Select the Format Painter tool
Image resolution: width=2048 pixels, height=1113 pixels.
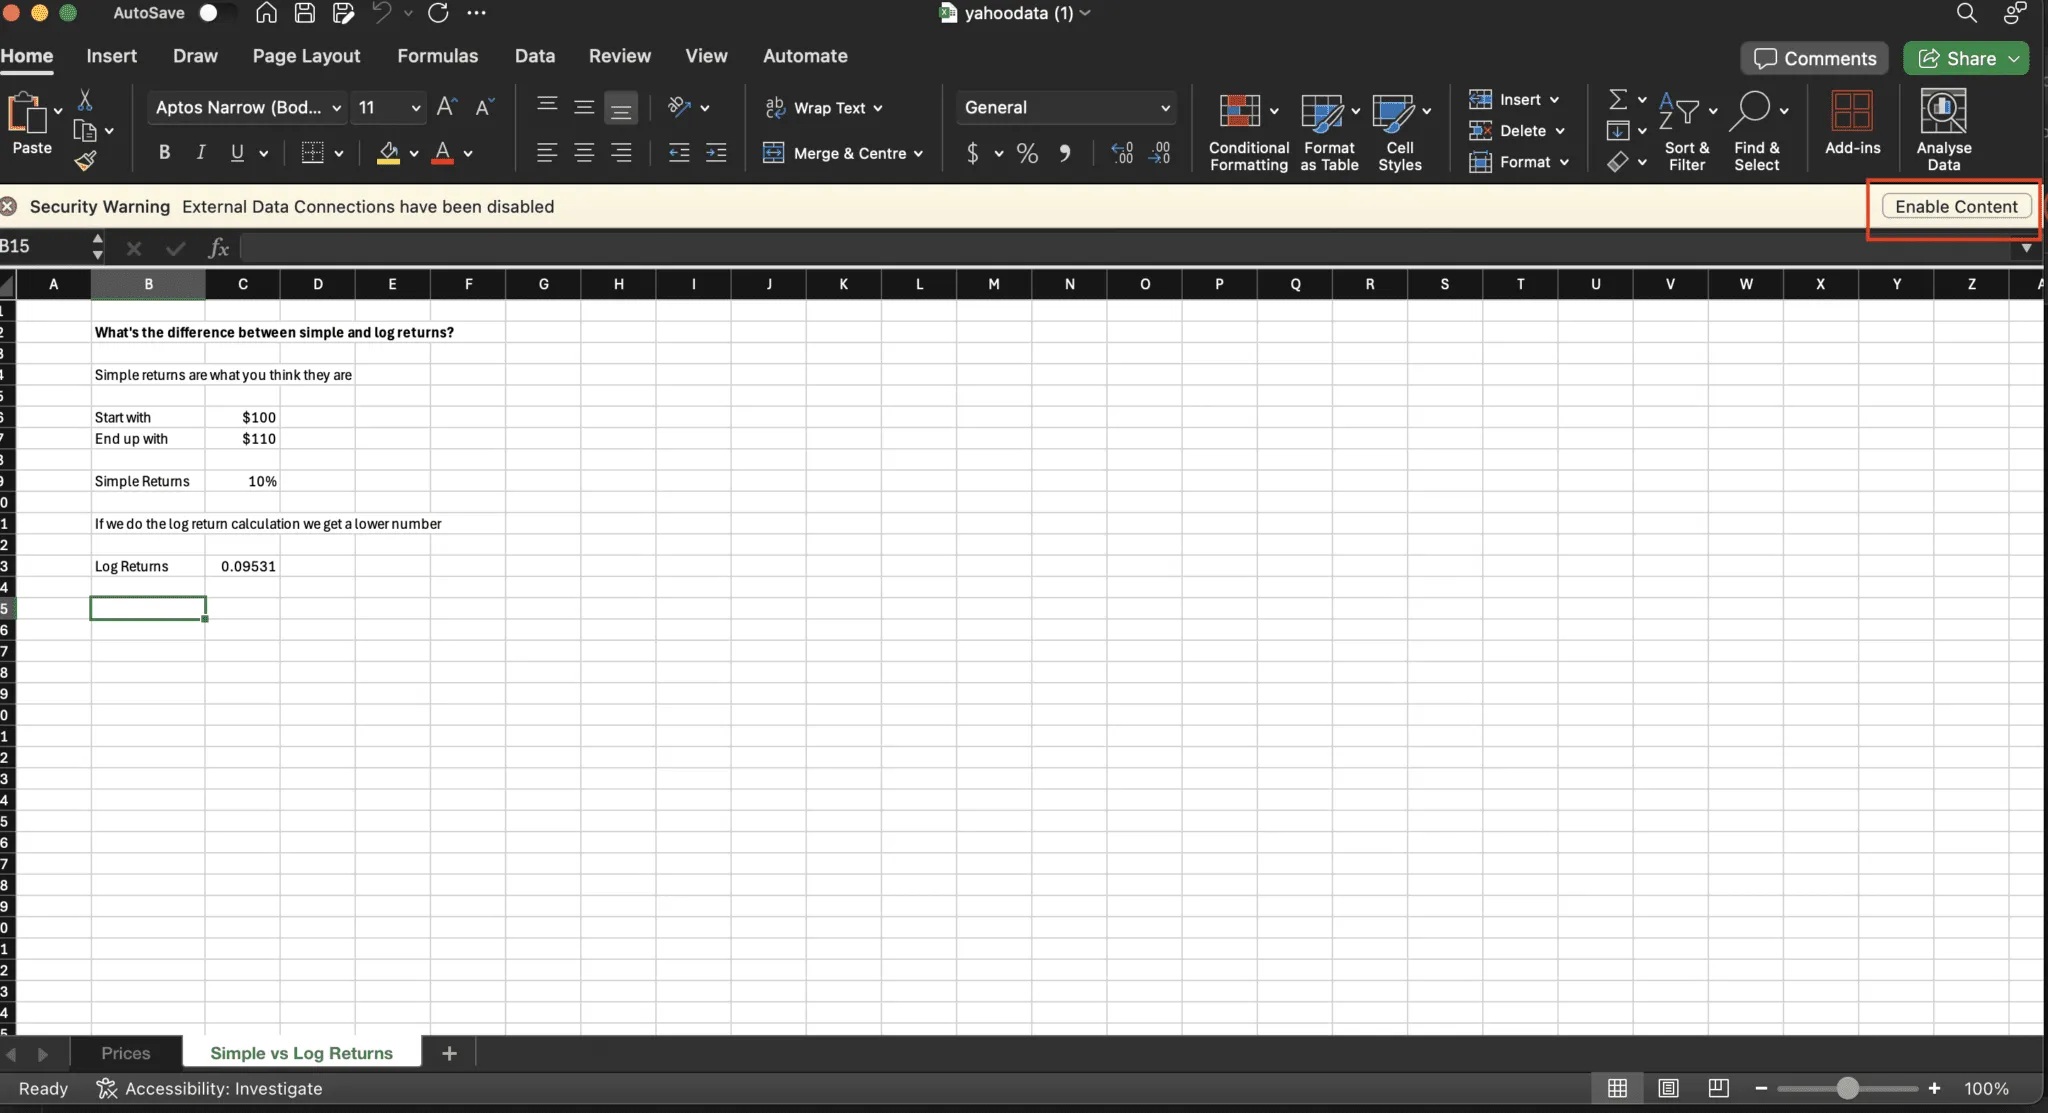coord(87,158)
